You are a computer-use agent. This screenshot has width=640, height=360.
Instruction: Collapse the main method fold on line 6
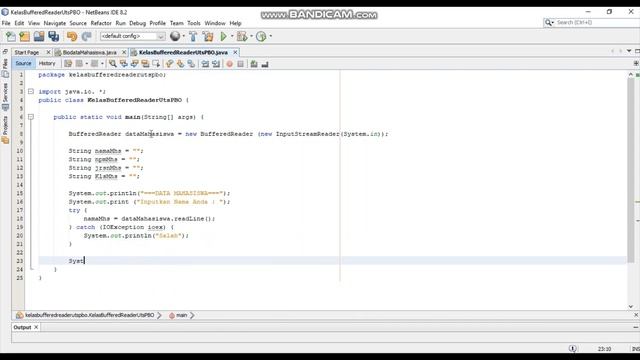(x=31, y=117)
